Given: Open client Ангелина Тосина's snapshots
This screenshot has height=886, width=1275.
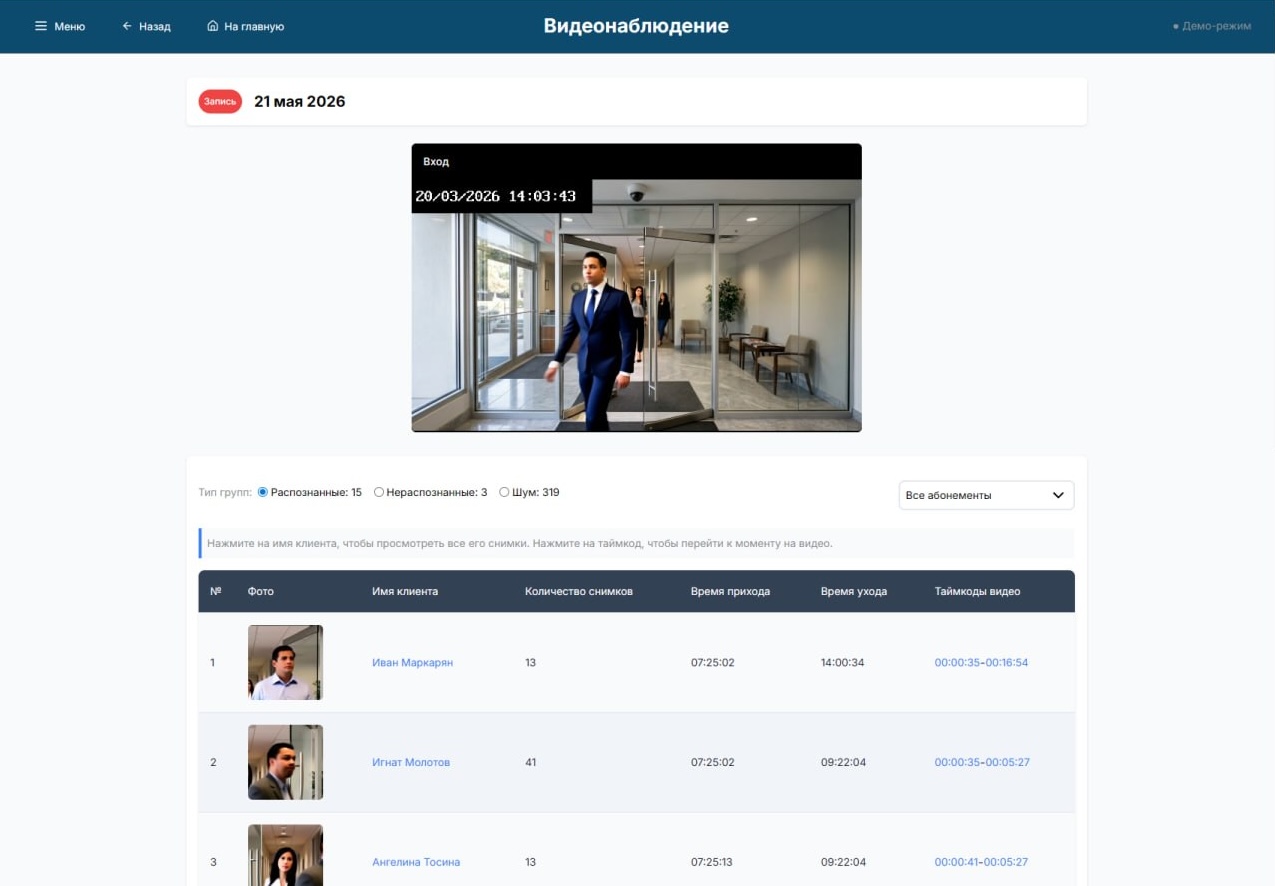Looking at the screenshot, I should (x=416, y=862).
